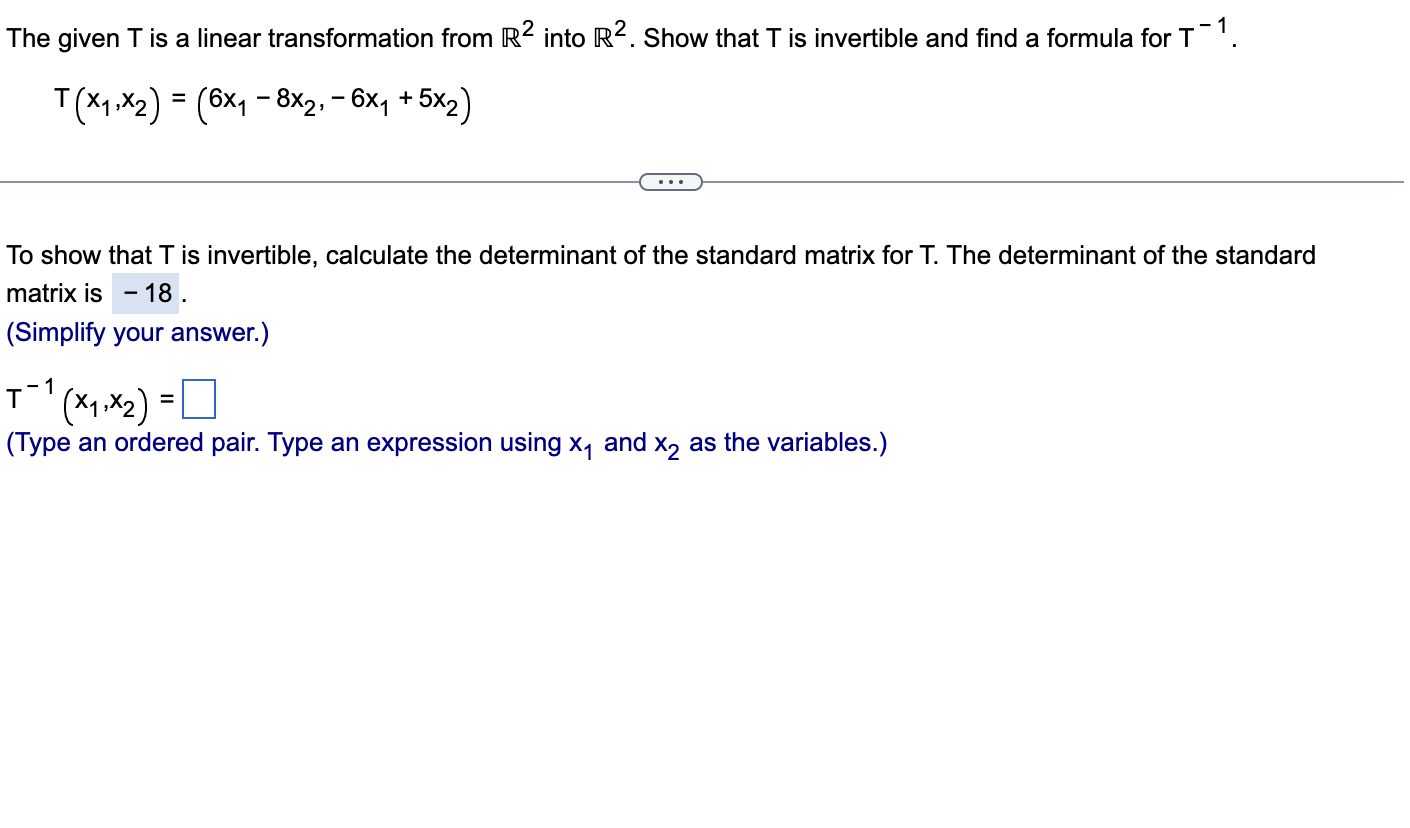Click the highlighted determinant answer −18
The height and width of the screenshot is (828, 1410).
[x=146, y=293]
